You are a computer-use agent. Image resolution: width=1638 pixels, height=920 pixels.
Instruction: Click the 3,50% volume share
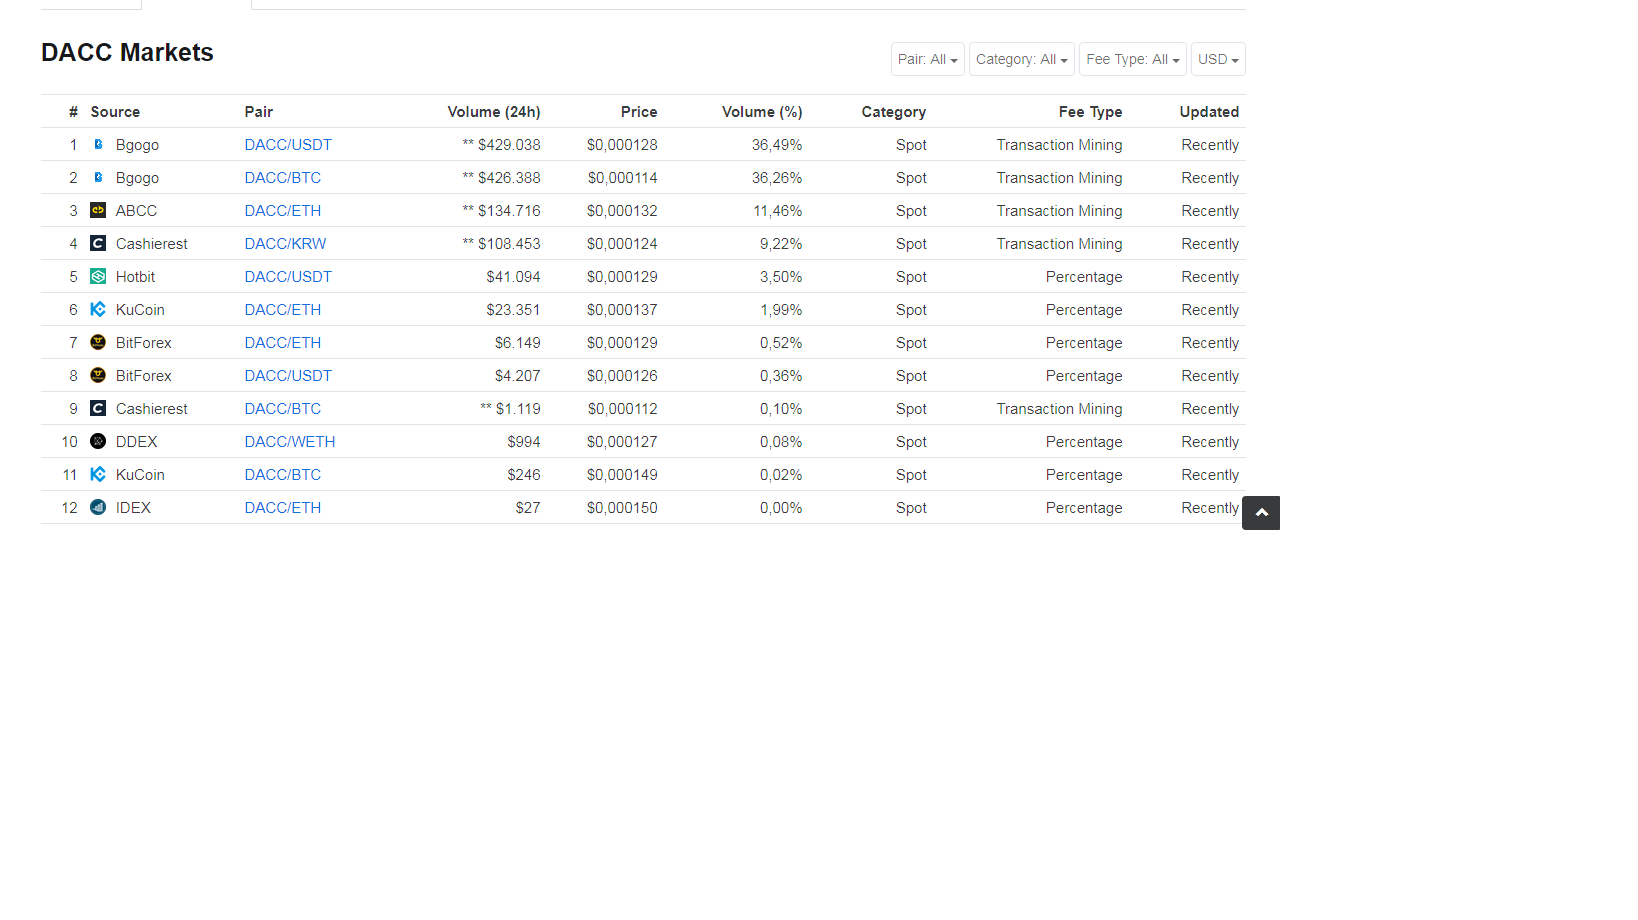[x=781, y=277]
